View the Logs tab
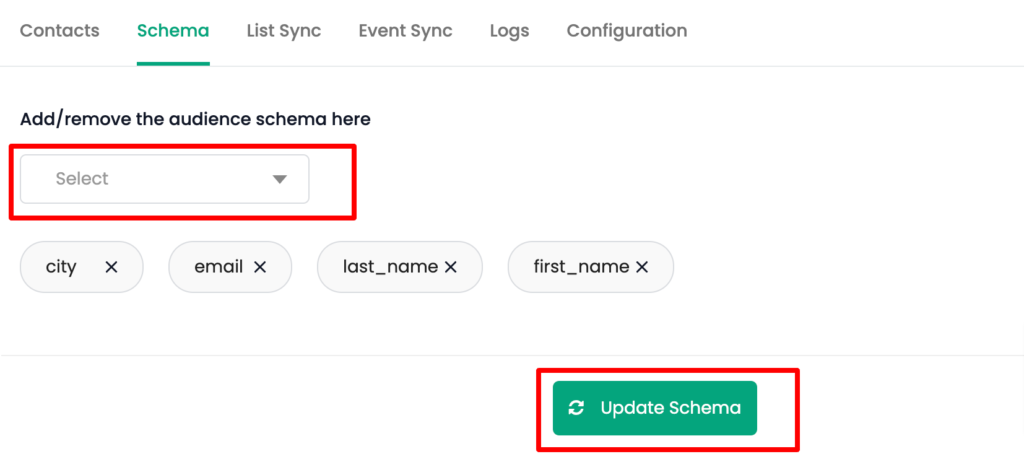 [x=509, y=31]
